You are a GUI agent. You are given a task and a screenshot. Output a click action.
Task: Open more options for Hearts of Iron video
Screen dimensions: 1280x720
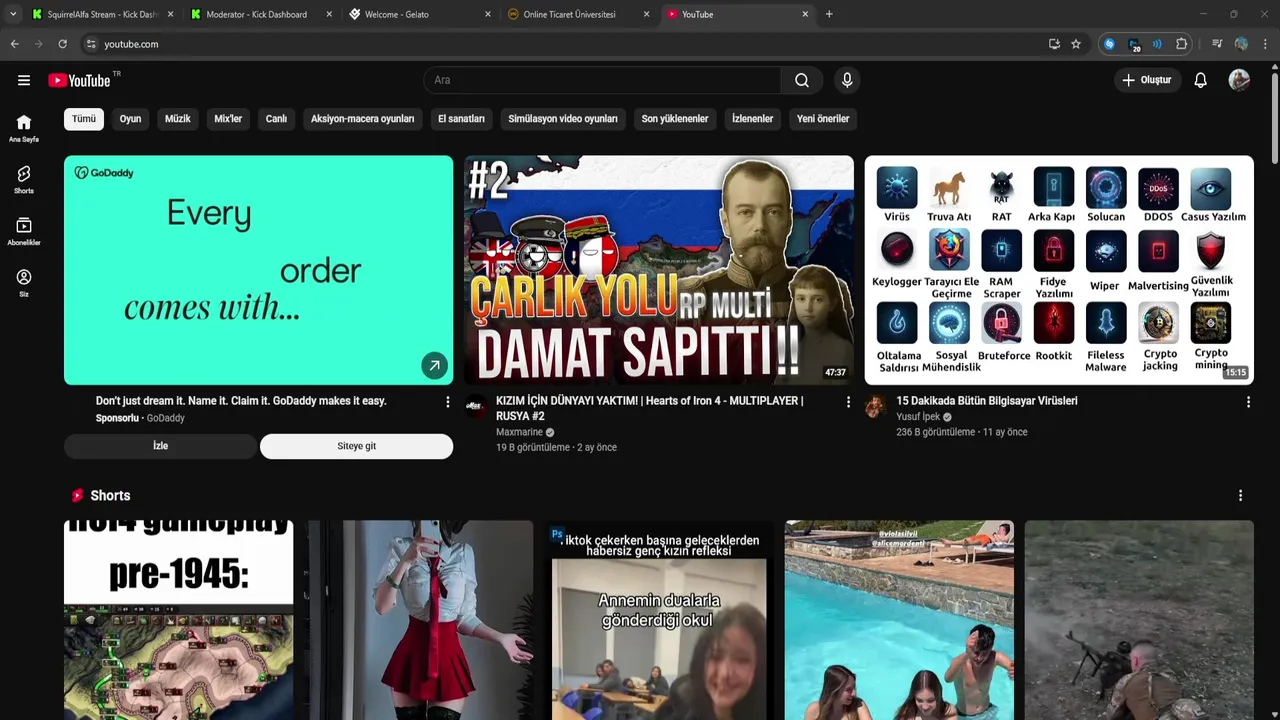[848, 401]
